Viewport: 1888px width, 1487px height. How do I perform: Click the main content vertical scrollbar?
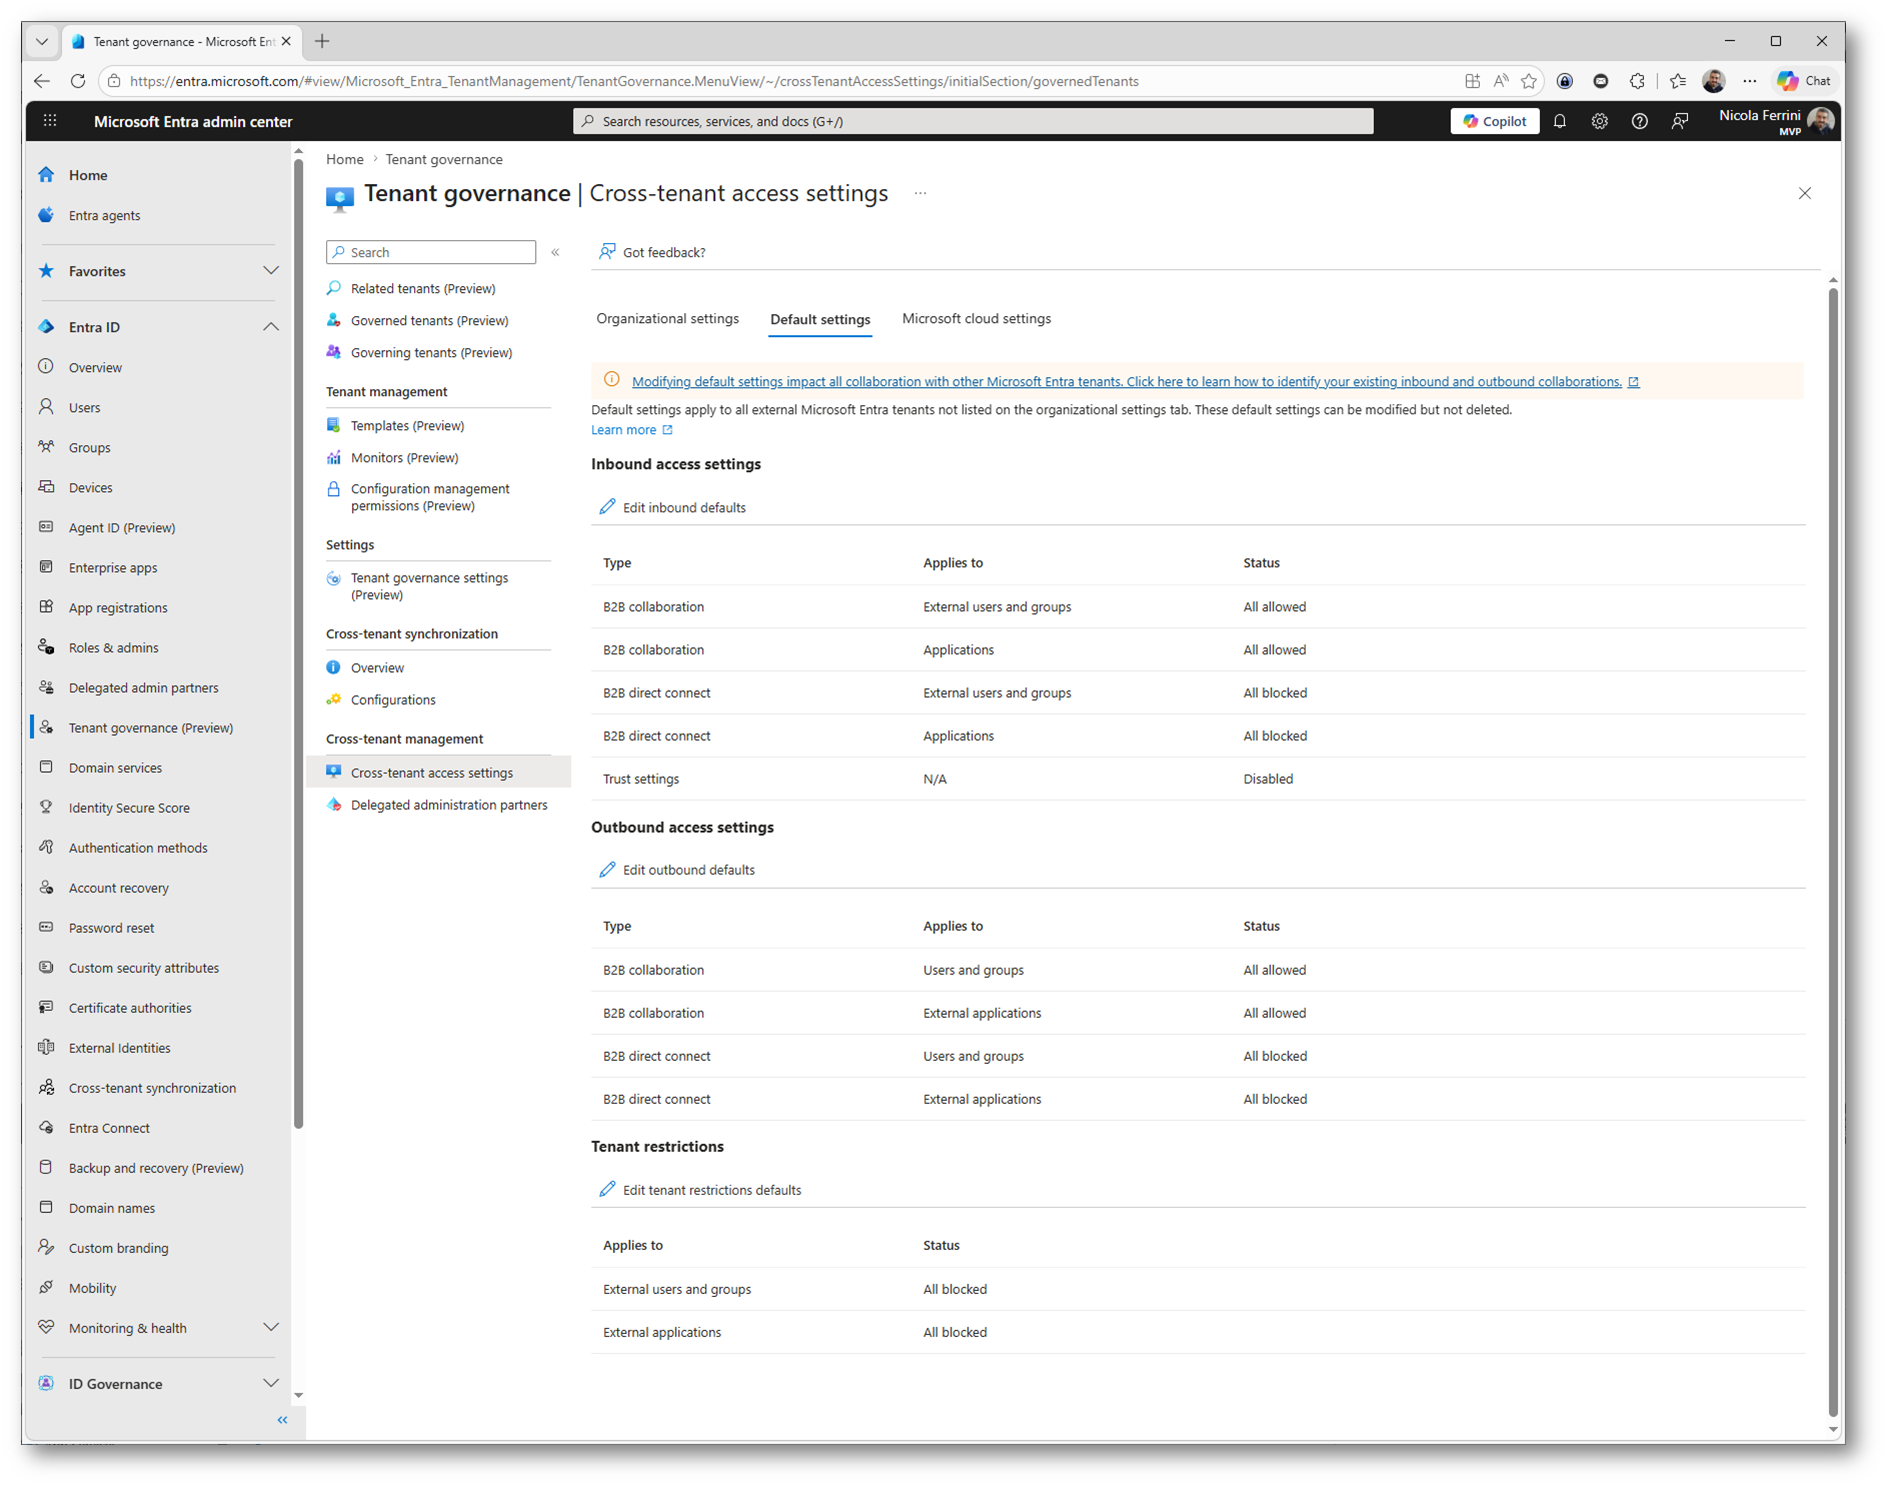point(1832,850)
